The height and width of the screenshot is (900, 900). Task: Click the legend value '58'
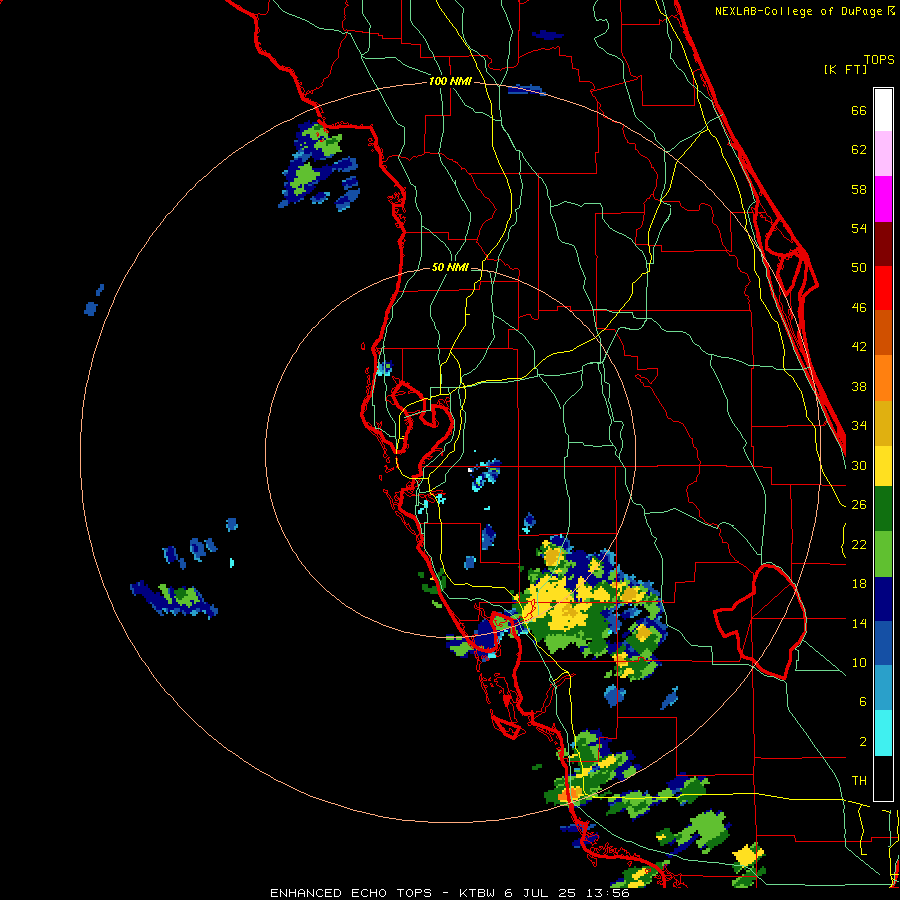click(x=859, y=189)
